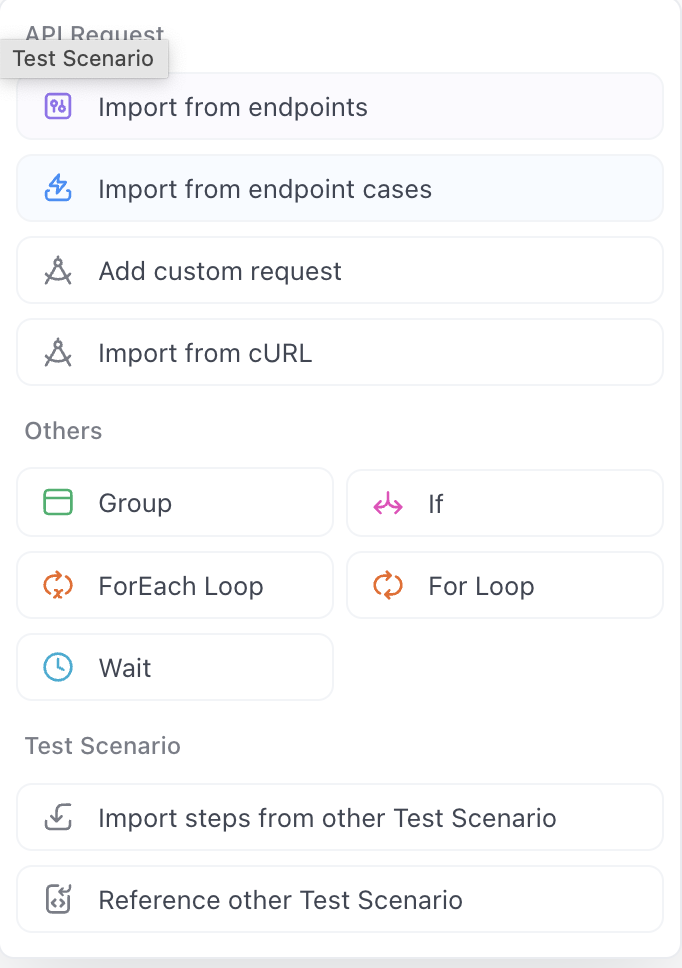Click the lightning endpoint cases icon
682x968 pixels.
pyautogui.click(x=59, y=188)
